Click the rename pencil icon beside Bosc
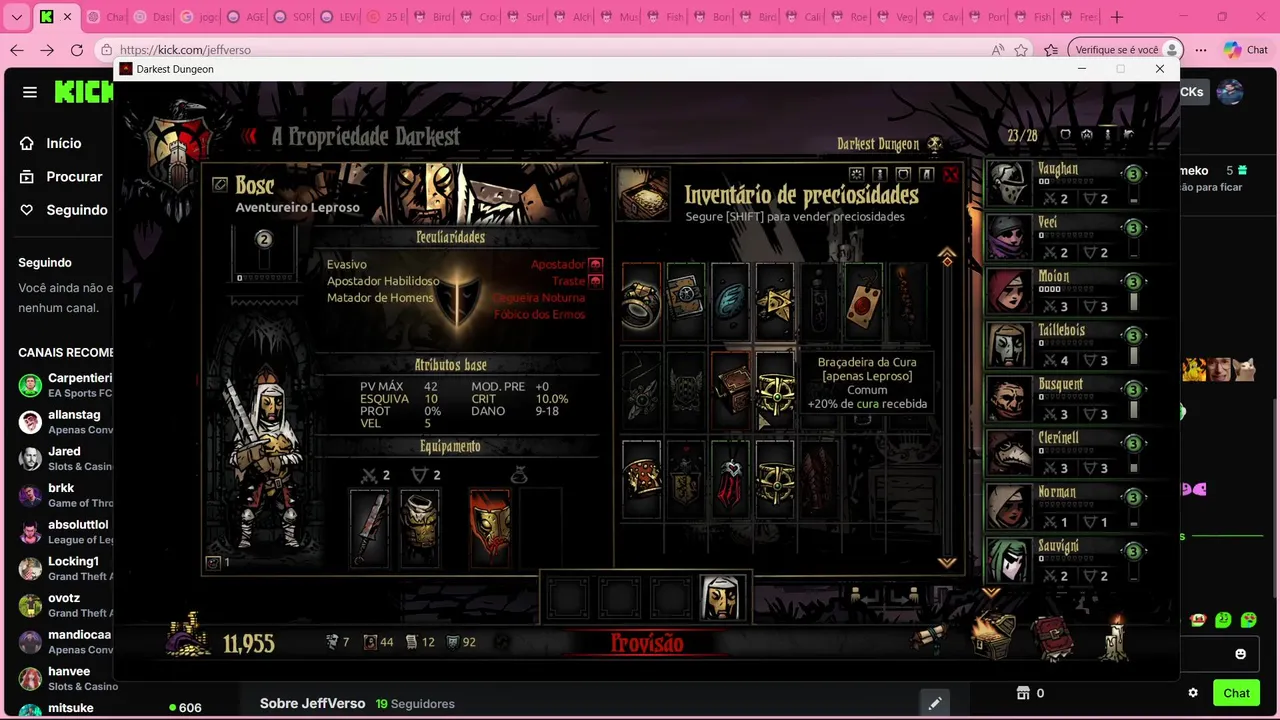The width and height of the screenshot is (1280, 720). tap(220, 185)
